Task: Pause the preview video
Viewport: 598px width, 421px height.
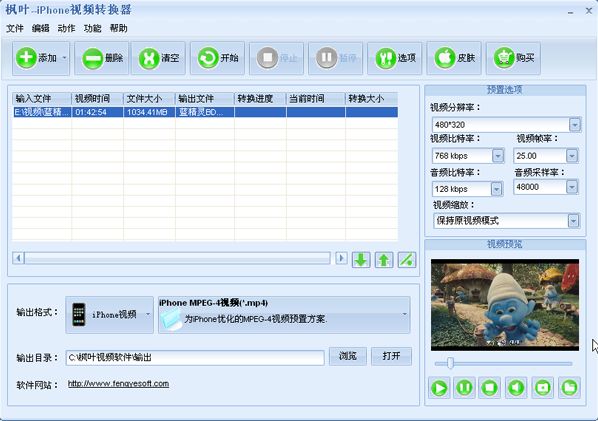Action: tap(464, 388)
